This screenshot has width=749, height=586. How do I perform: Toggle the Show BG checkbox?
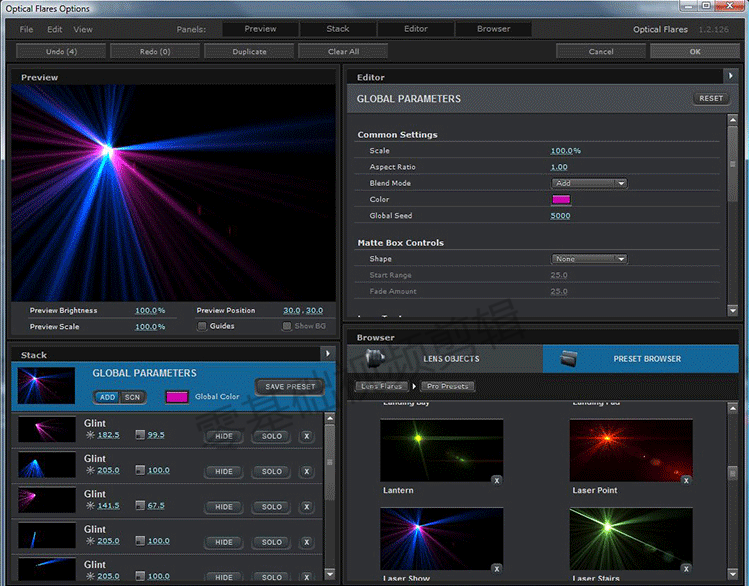tap(287, 326)
